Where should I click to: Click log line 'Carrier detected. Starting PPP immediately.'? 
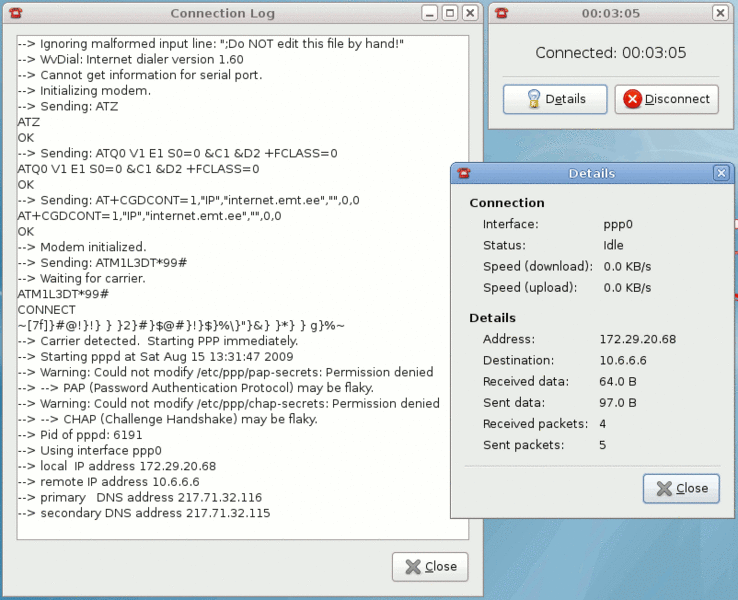(158, 341)
